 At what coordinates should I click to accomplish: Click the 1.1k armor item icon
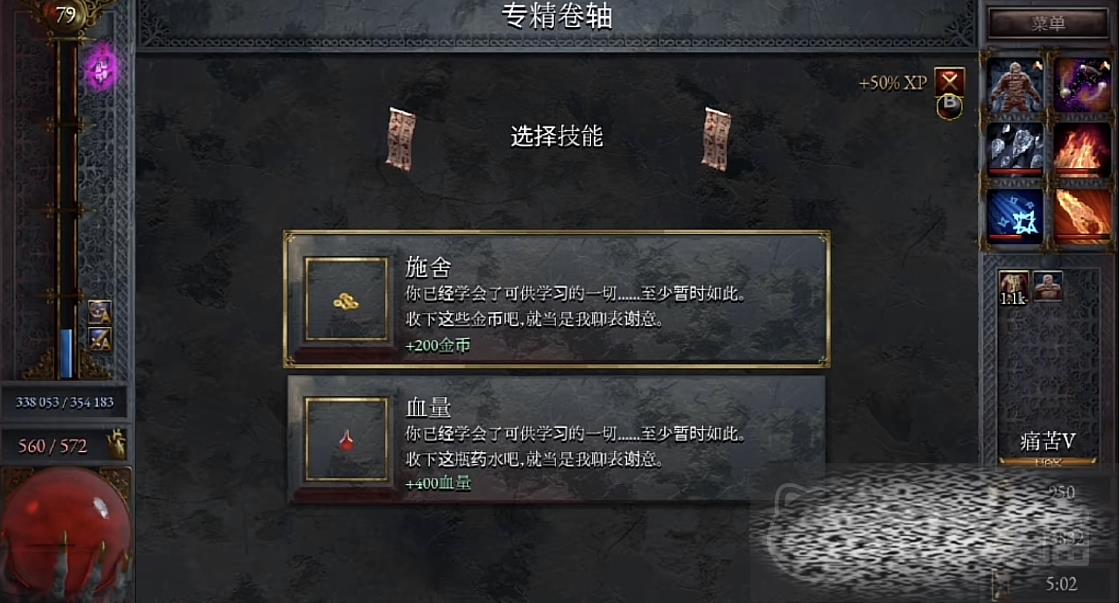tap(1013, 287)
